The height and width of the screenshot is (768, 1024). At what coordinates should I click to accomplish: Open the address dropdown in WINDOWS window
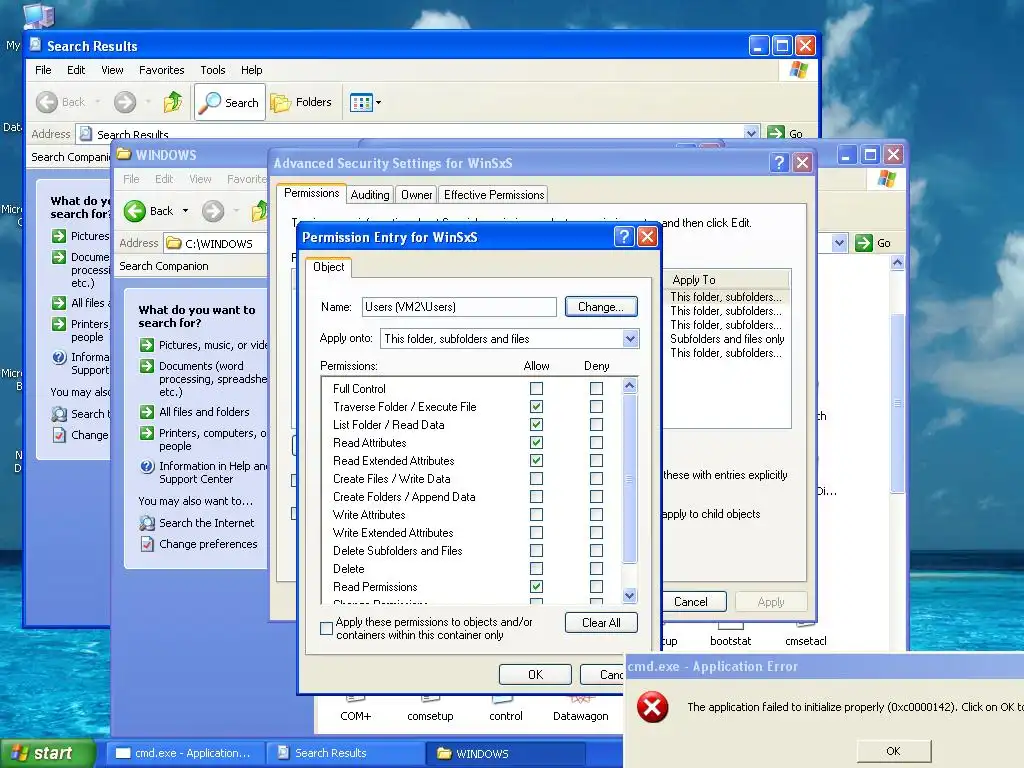point(839,243)
